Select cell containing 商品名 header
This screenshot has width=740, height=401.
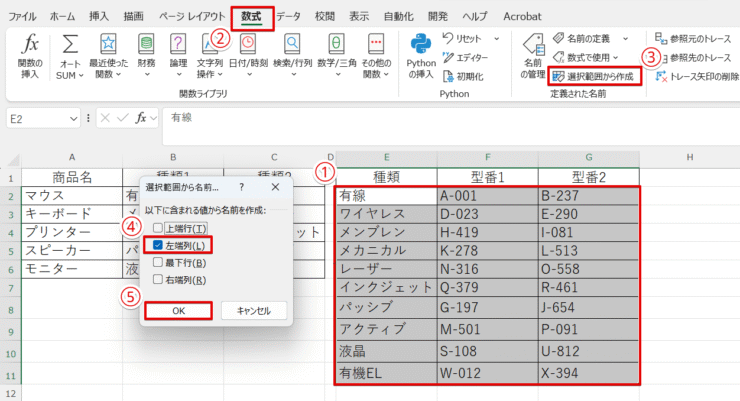coord(72,177)
